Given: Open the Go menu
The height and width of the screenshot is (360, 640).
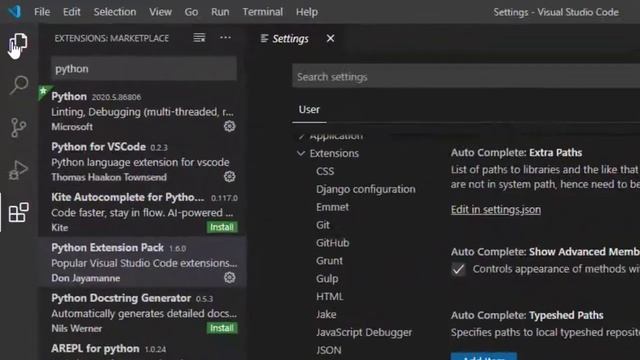Looking at the screenshot, I should point(191,12).
